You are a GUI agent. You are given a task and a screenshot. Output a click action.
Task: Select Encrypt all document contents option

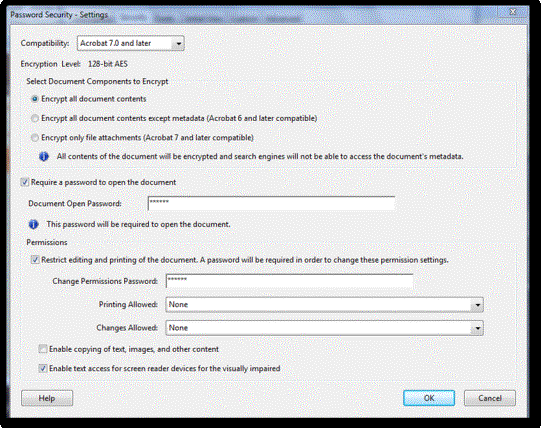click(x=35, y=99)
